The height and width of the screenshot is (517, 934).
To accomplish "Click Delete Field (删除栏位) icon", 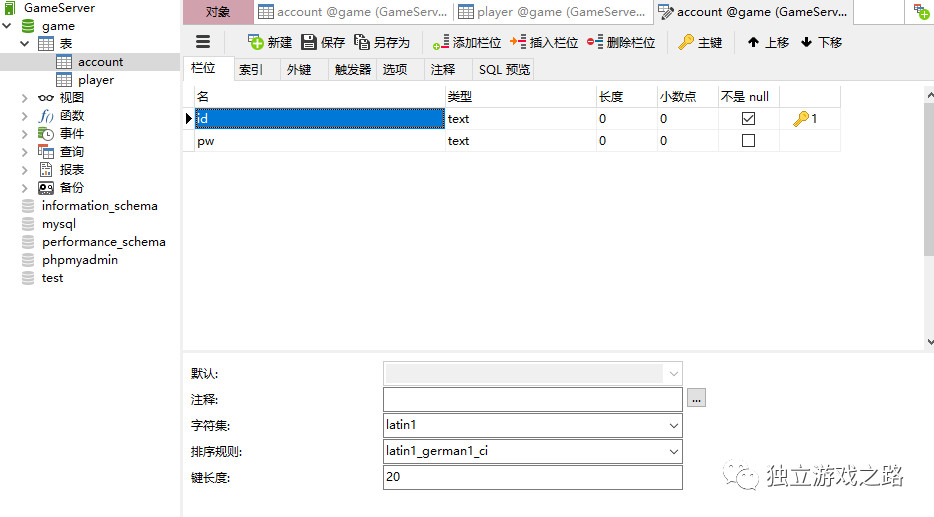I will [595, 42].
